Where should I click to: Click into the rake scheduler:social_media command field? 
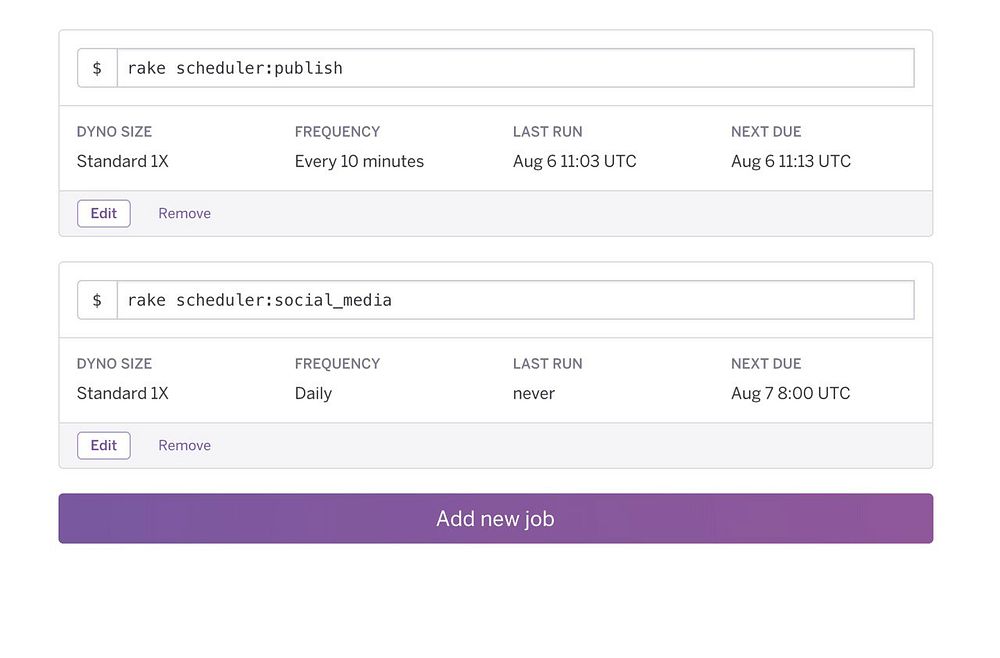click(515, 300)
